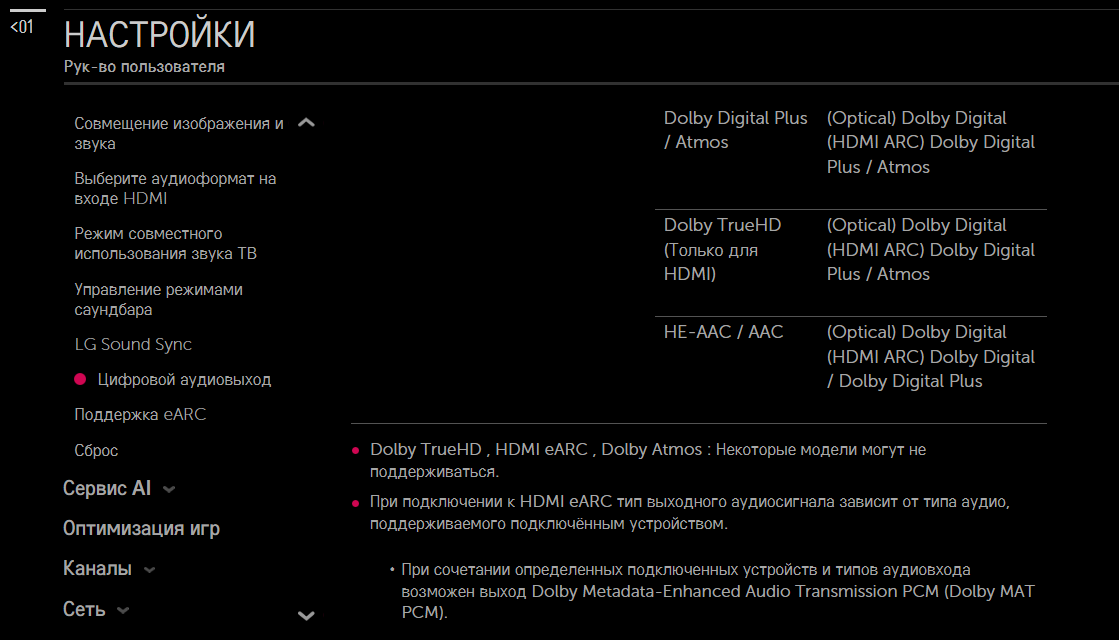Open Выберите аудиоформат на входе HDMI

175,188
